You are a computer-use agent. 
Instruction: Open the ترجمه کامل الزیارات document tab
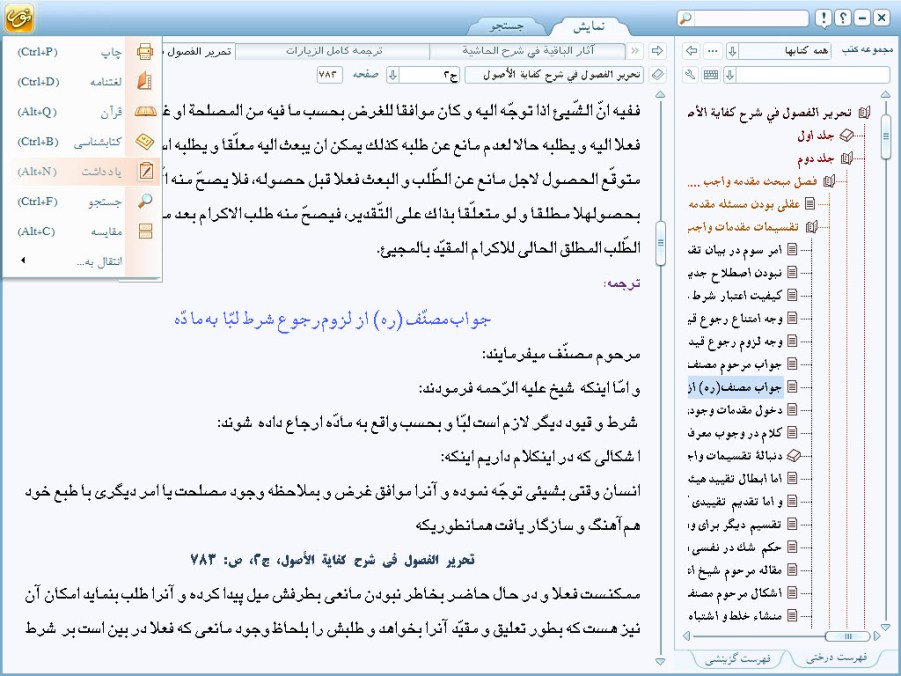tap(333, 51)
